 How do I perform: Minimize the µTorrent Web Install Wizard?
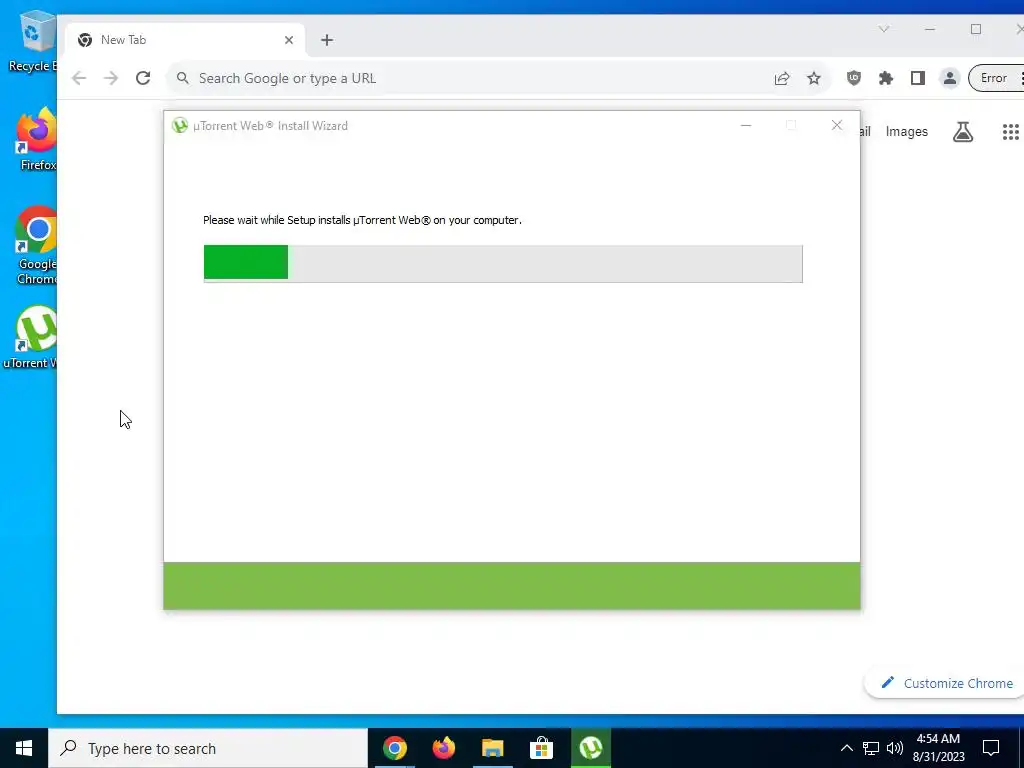tap(746, 125)
